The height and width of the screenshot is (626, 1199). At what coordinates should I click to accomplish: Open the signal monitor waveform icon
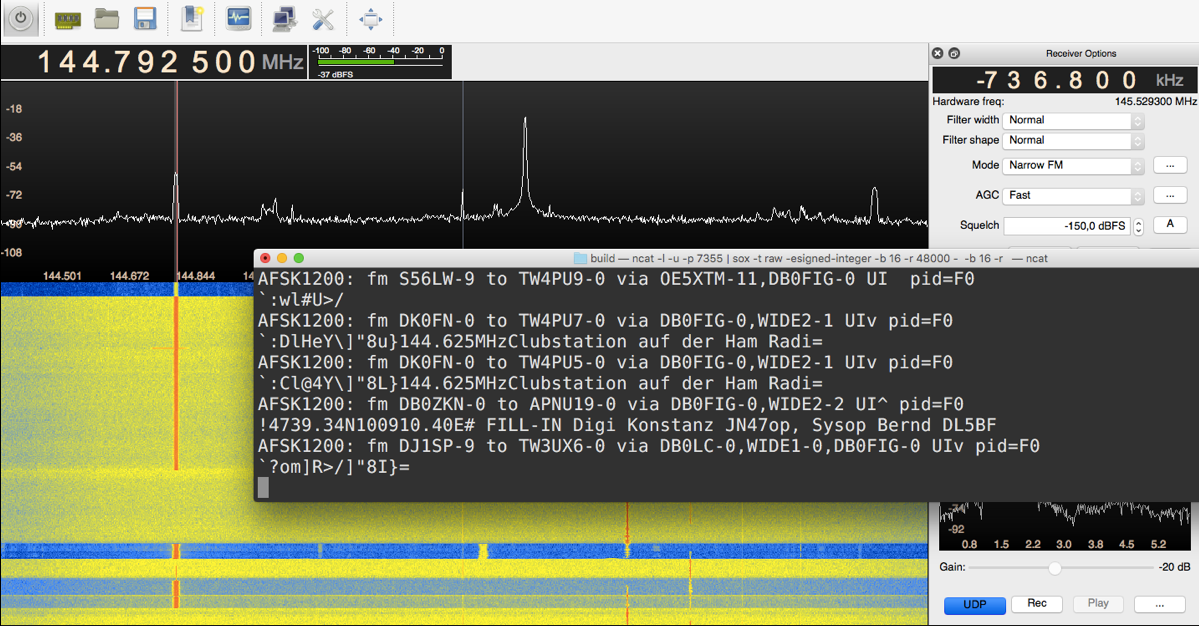click(x=238, y=19)
